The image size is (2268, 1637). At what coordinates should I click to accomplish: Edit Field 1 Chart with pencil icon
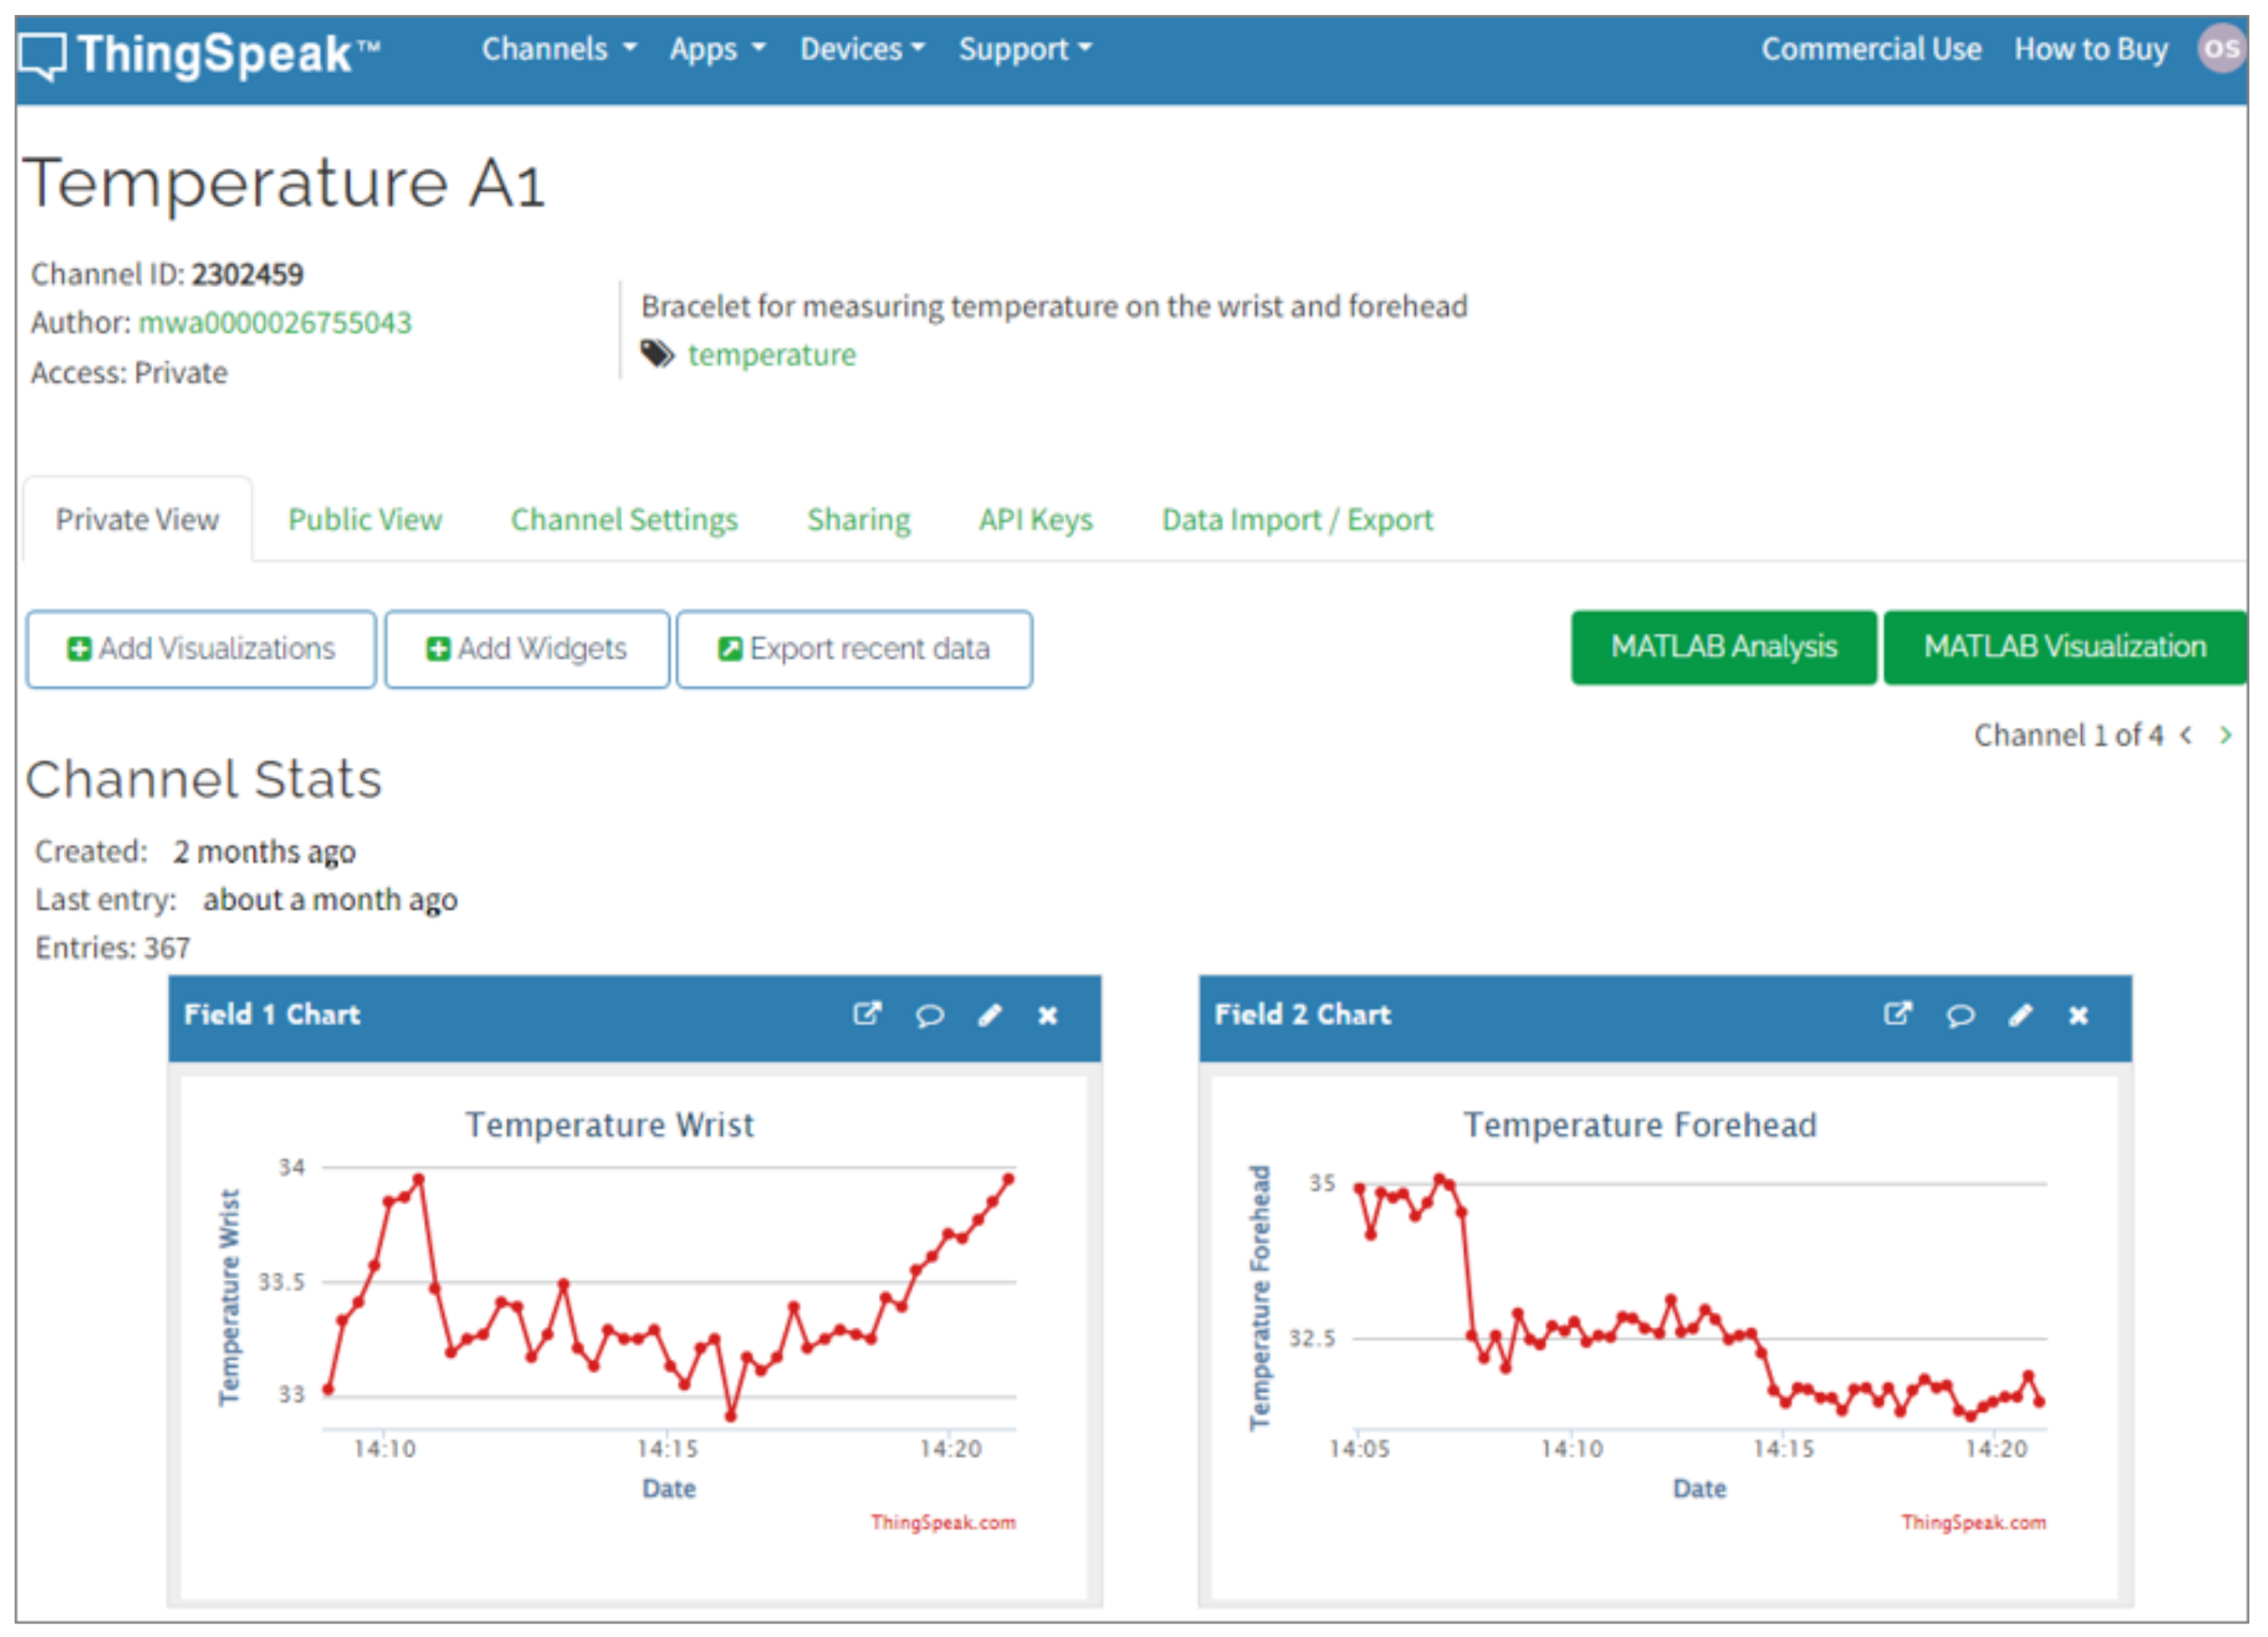(989, 1016)
